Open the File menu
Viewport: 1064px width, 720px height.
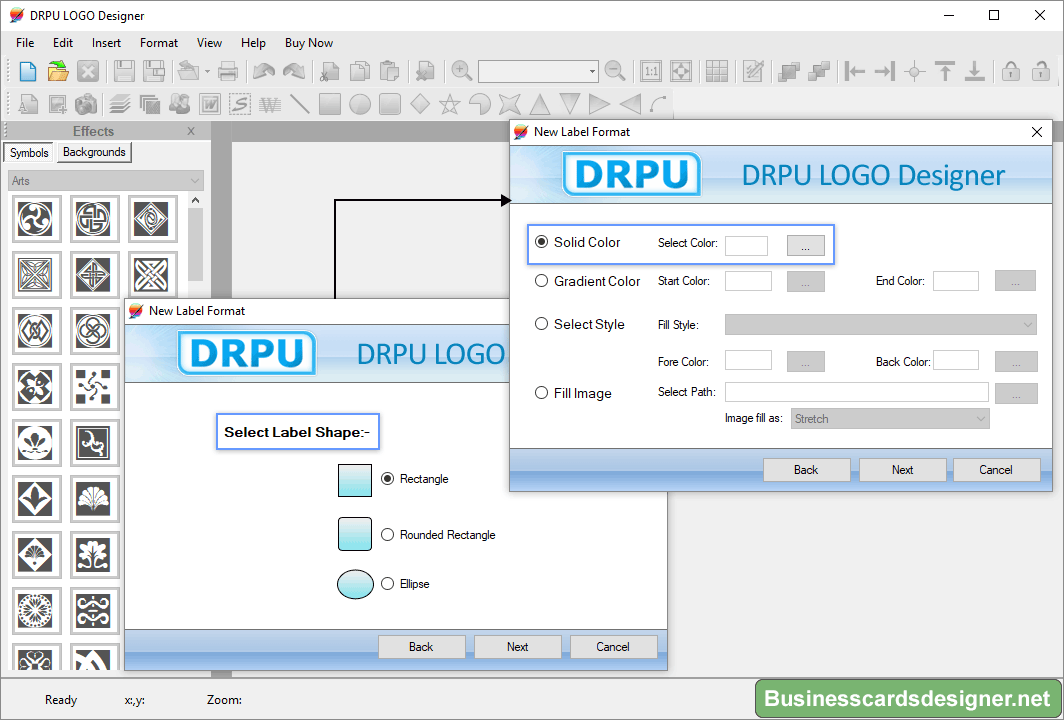click(x=25, y=43)
